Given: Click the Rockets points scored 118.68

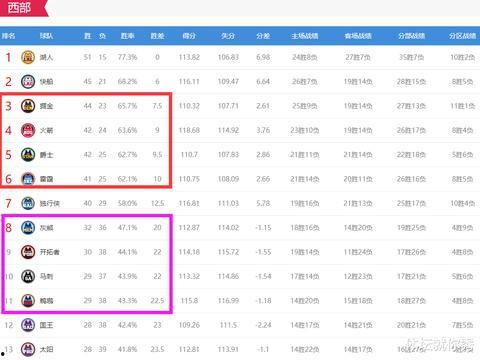Looking at the screenshot, I should 189,130.
